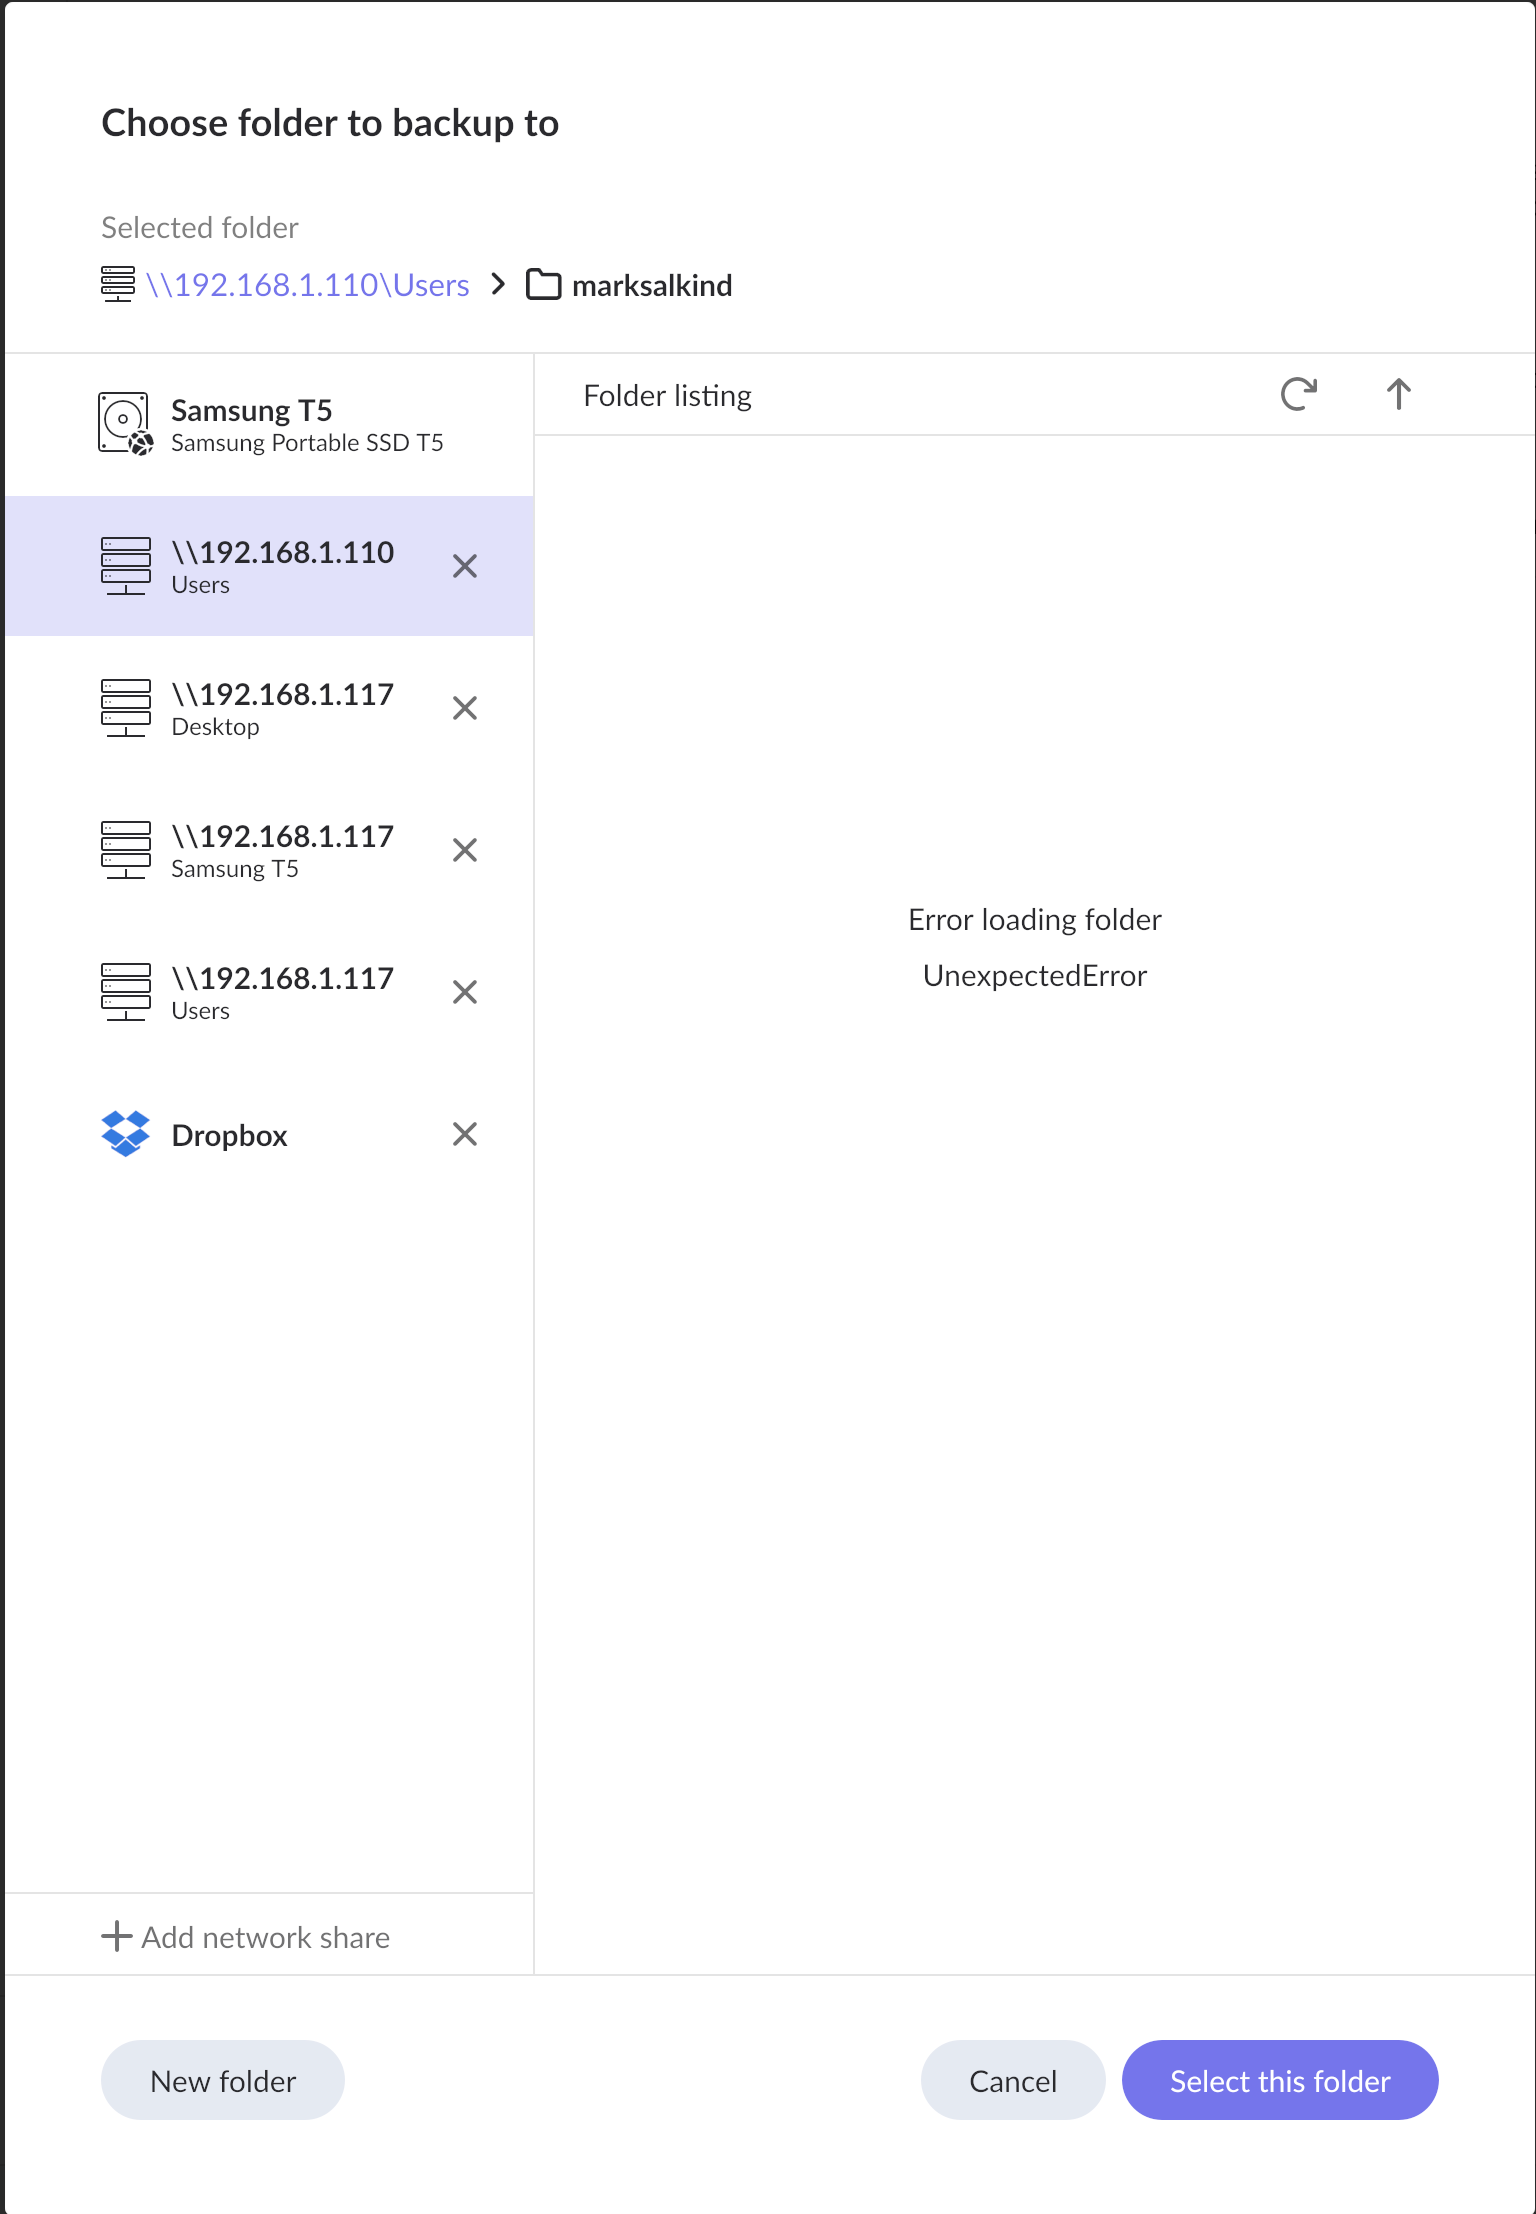This screenshot has width=1536, height=2214.
Task: Open the Dropbox destination
Action: click(x=269, y=1135)
